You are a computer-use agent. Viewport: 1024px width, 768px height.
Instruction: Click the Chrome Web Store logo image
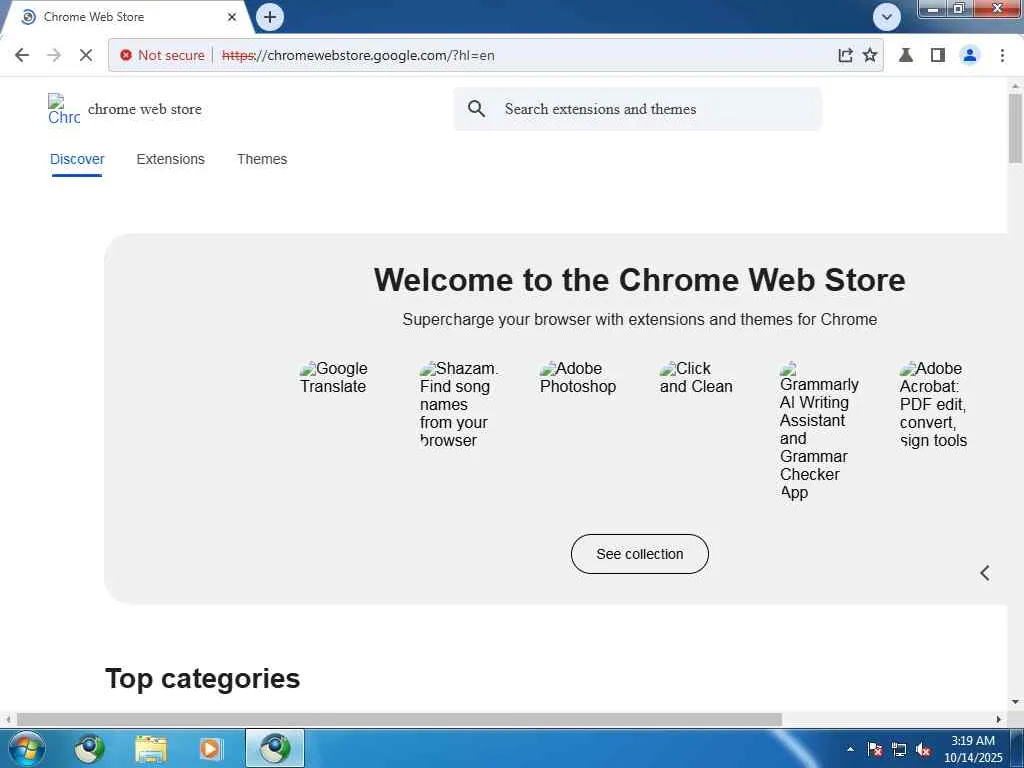(x=64, y=109)
